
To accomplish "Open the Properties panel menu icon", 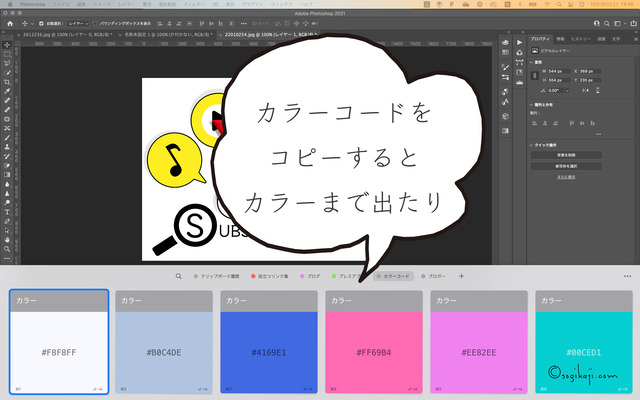I will coord(636,39).
